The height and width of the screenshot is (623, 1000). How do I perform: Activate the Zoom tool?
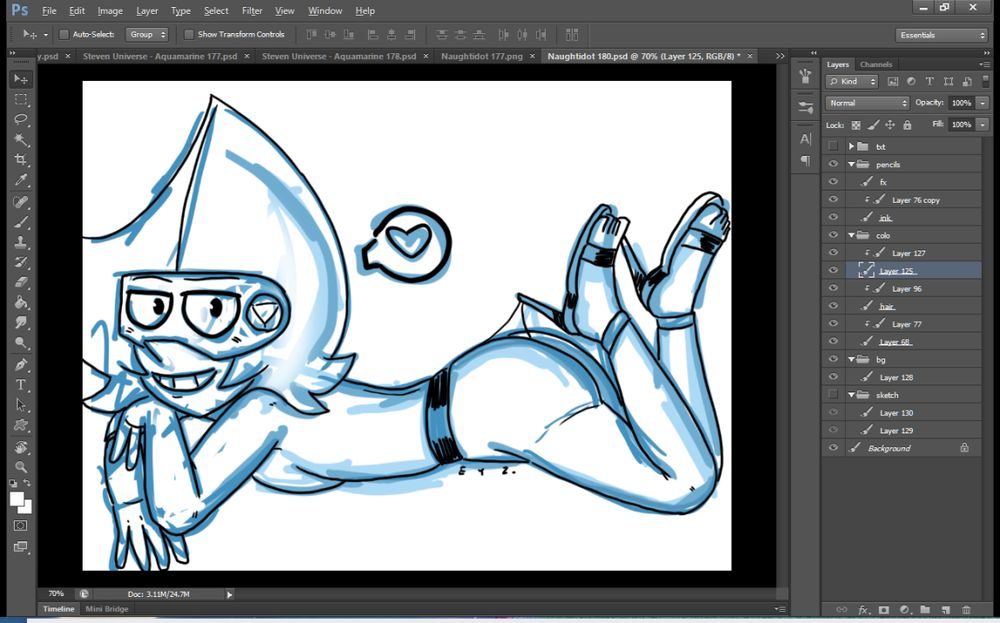(21, 467)
